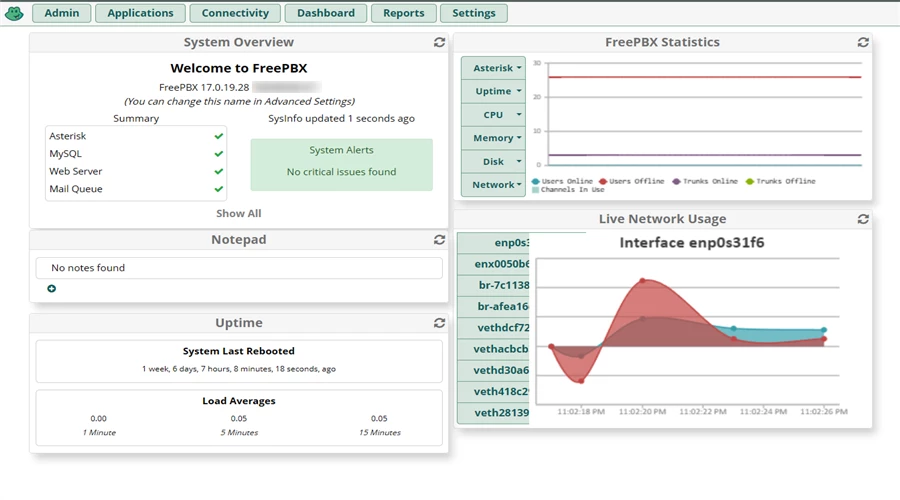This screenshot has width=900, height=500.
Task: Open the Reports menu
Action: [404, 13]
